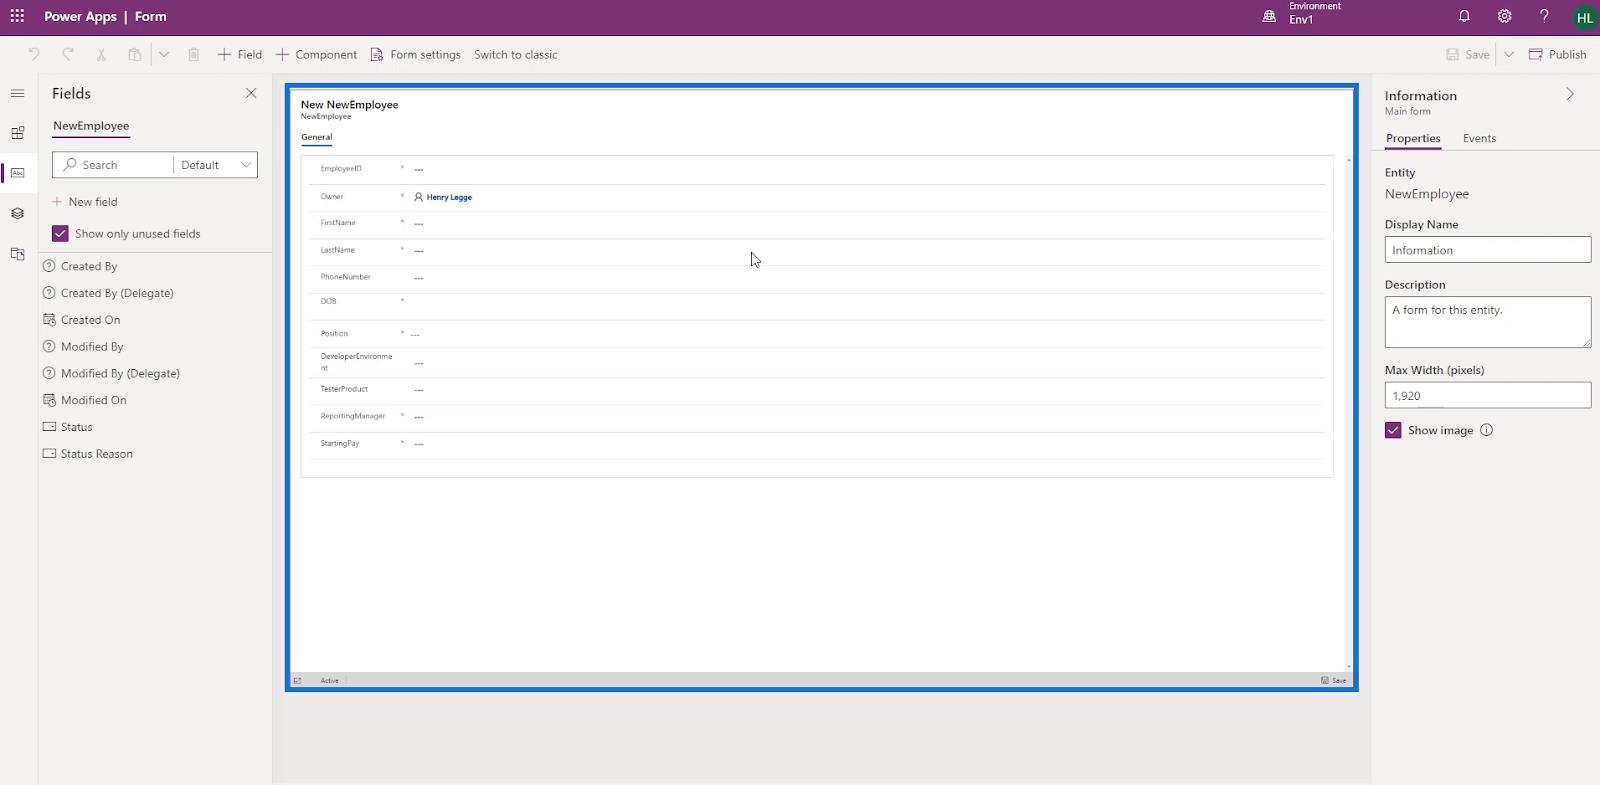Select the EmployeeID form field
Viewport: 1600px width, 785px height.
pos(817,169)
